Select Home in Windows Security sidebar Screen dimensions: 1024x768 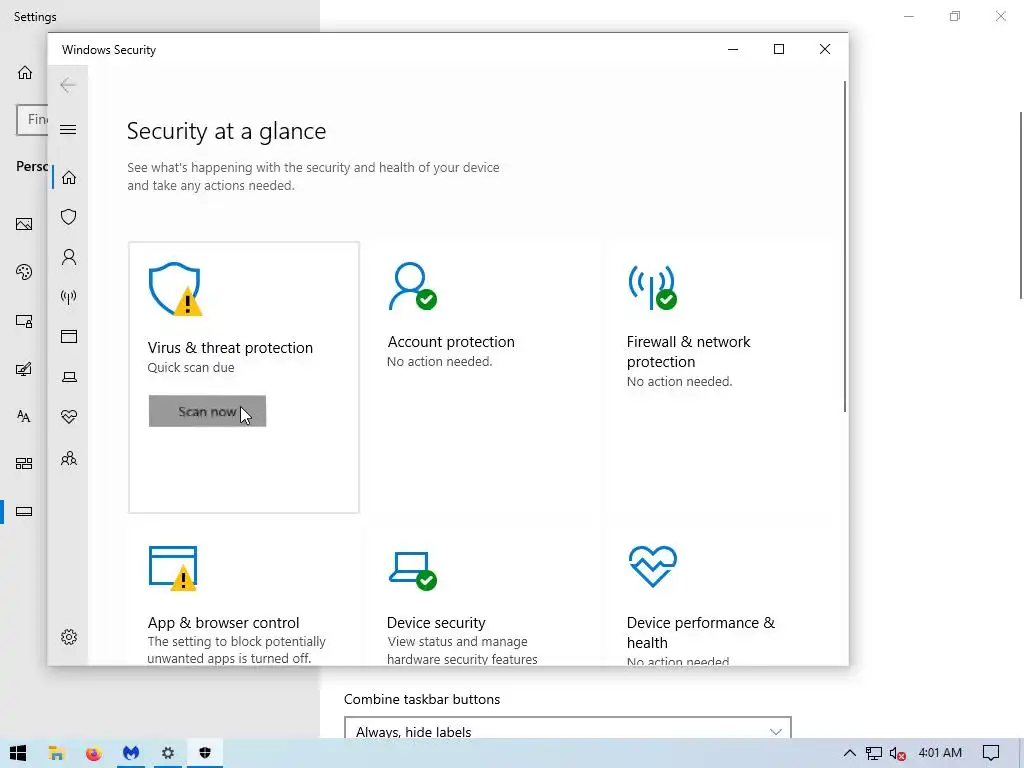(69, 178)
